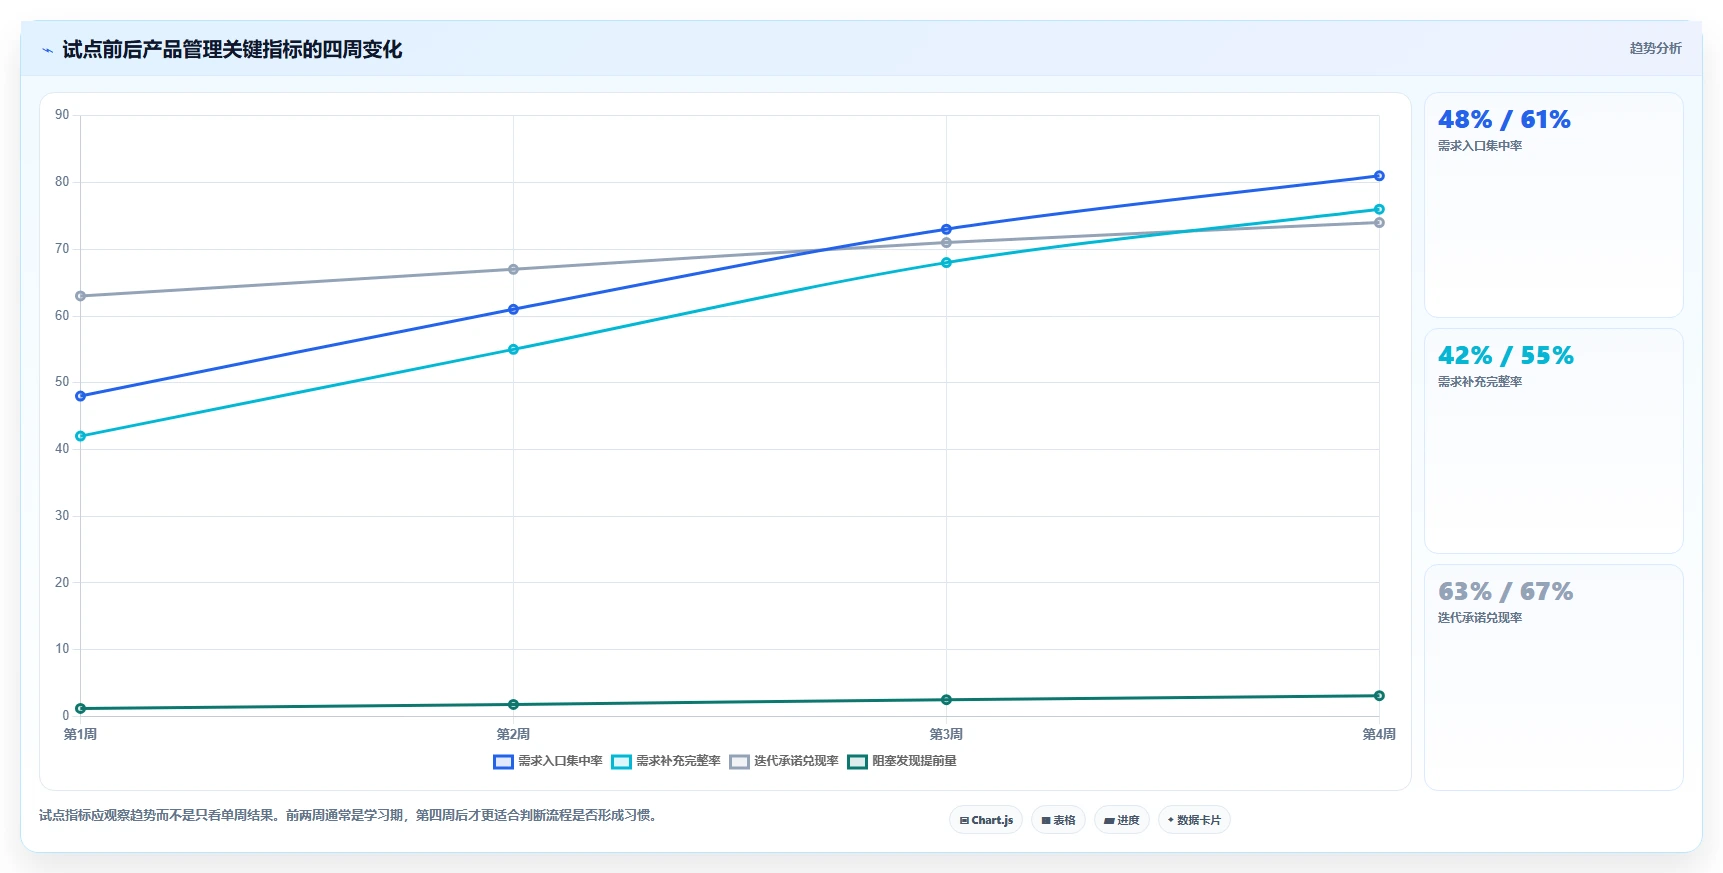The width and height of the screenshot is (1723, 873).
Task: Click the 第4周 x-axis label
Action: click(1379, 734)
